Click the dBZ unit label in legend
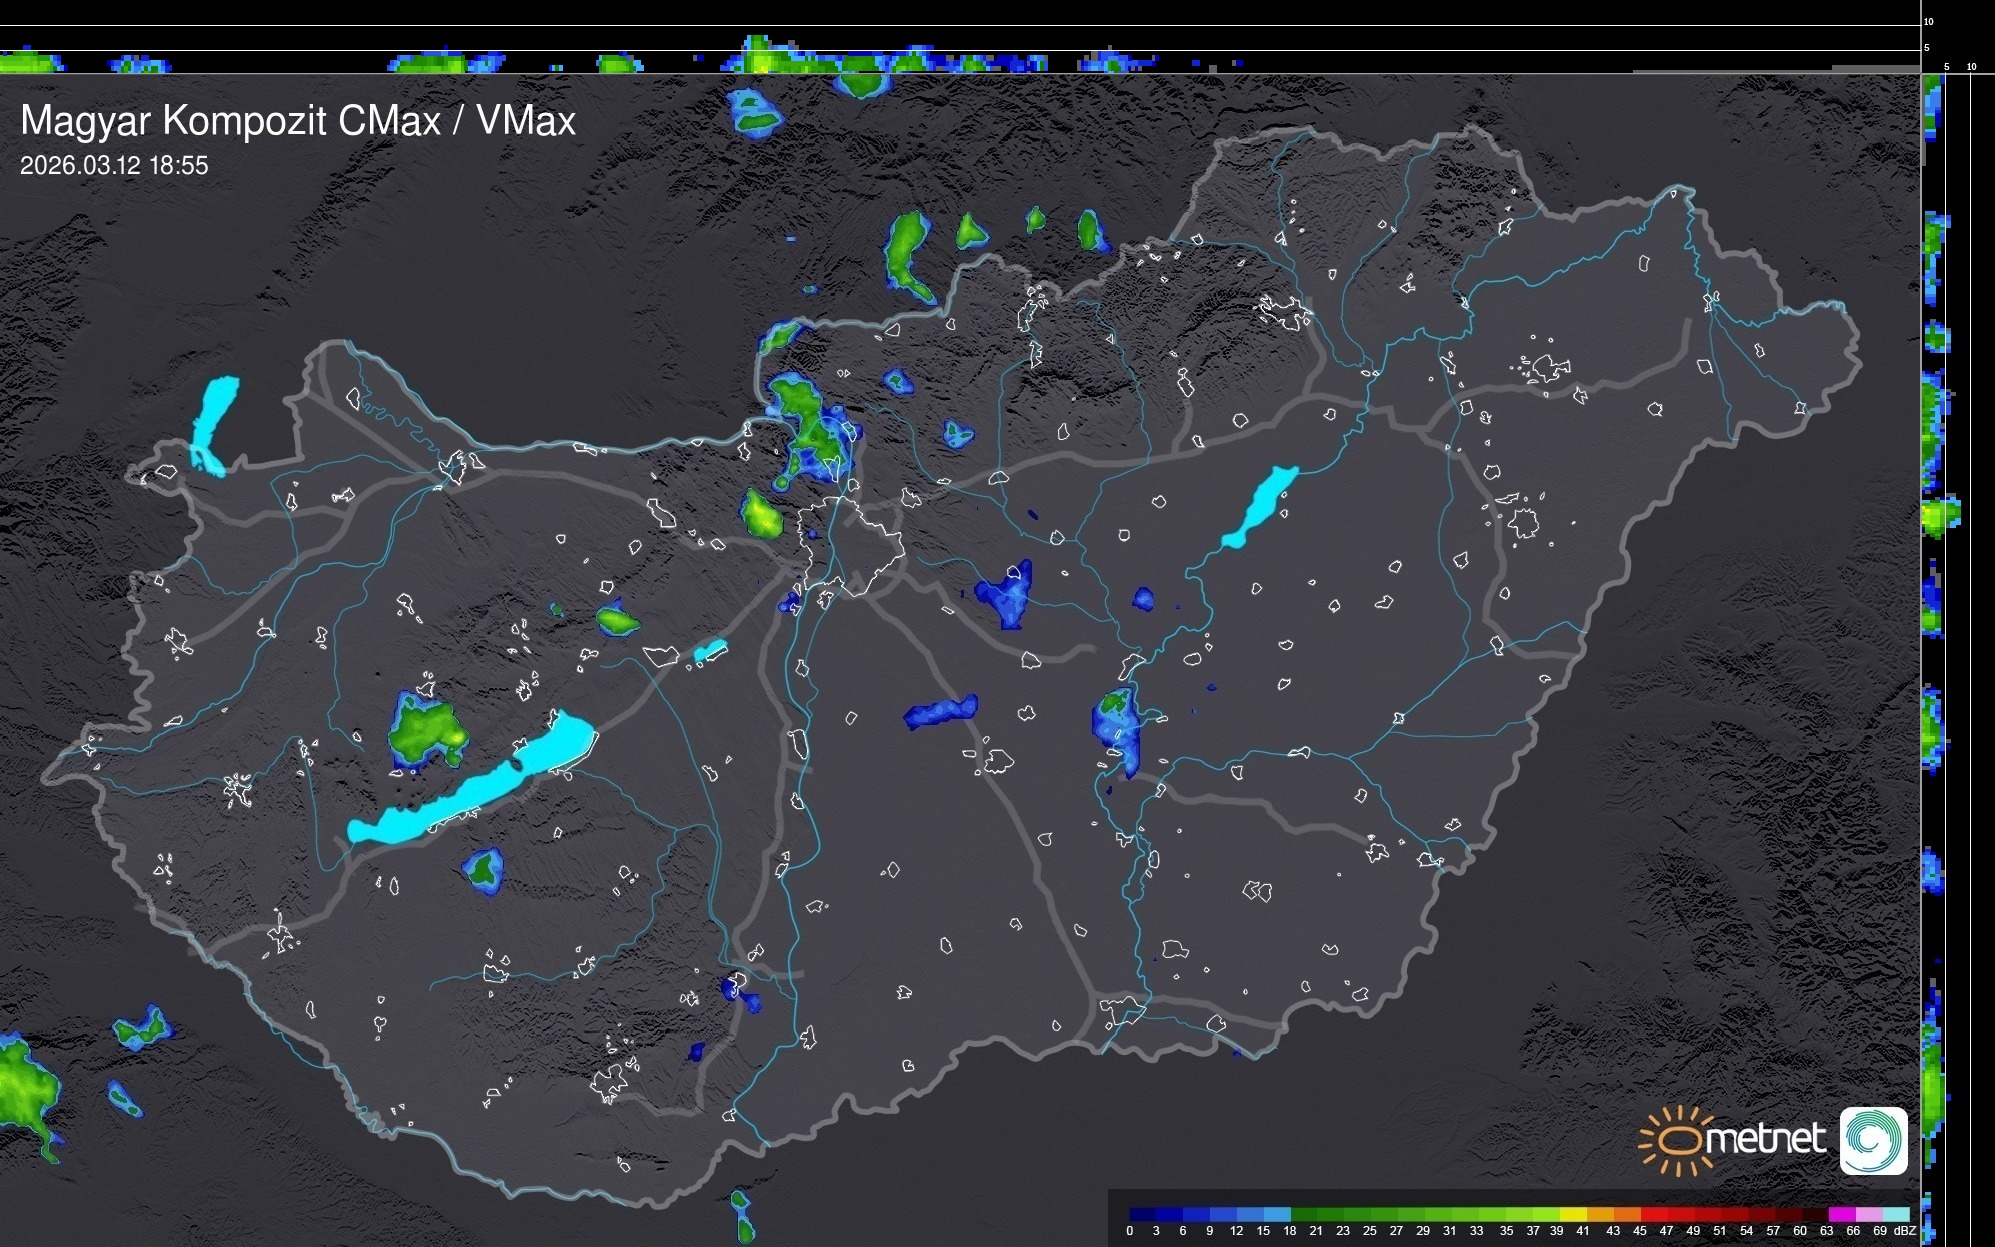 coord(1905,1231)
